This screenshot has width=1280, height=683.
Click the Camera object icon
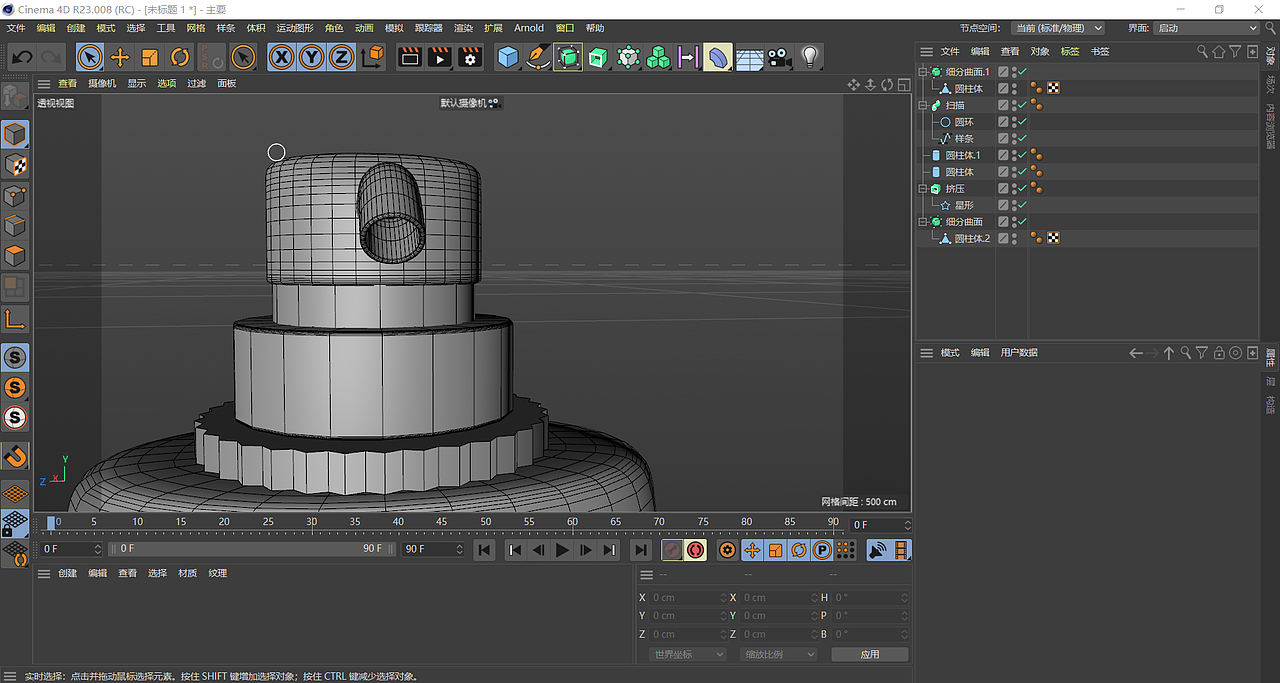pyautogui.click(x=780, y=57)
